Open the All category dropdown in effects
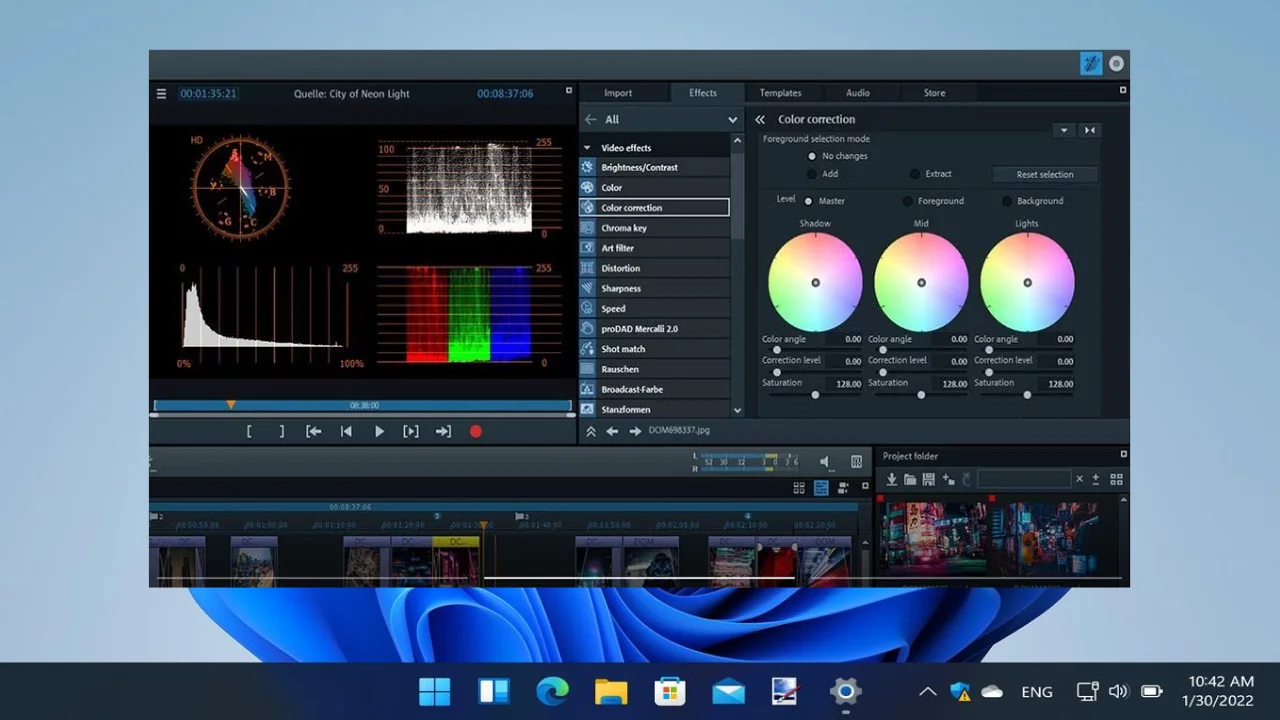This screenshot has height=720, width=1280. coord(732,120)
